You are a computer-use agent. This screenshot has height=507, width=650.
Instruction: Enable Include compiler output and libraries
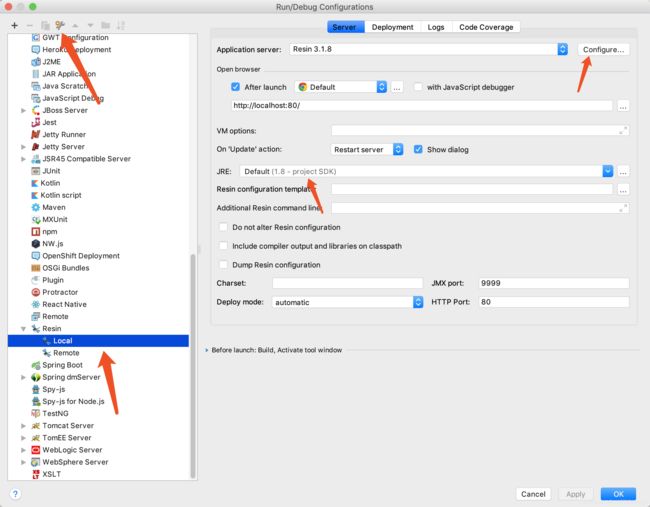[x=223, y=245]
